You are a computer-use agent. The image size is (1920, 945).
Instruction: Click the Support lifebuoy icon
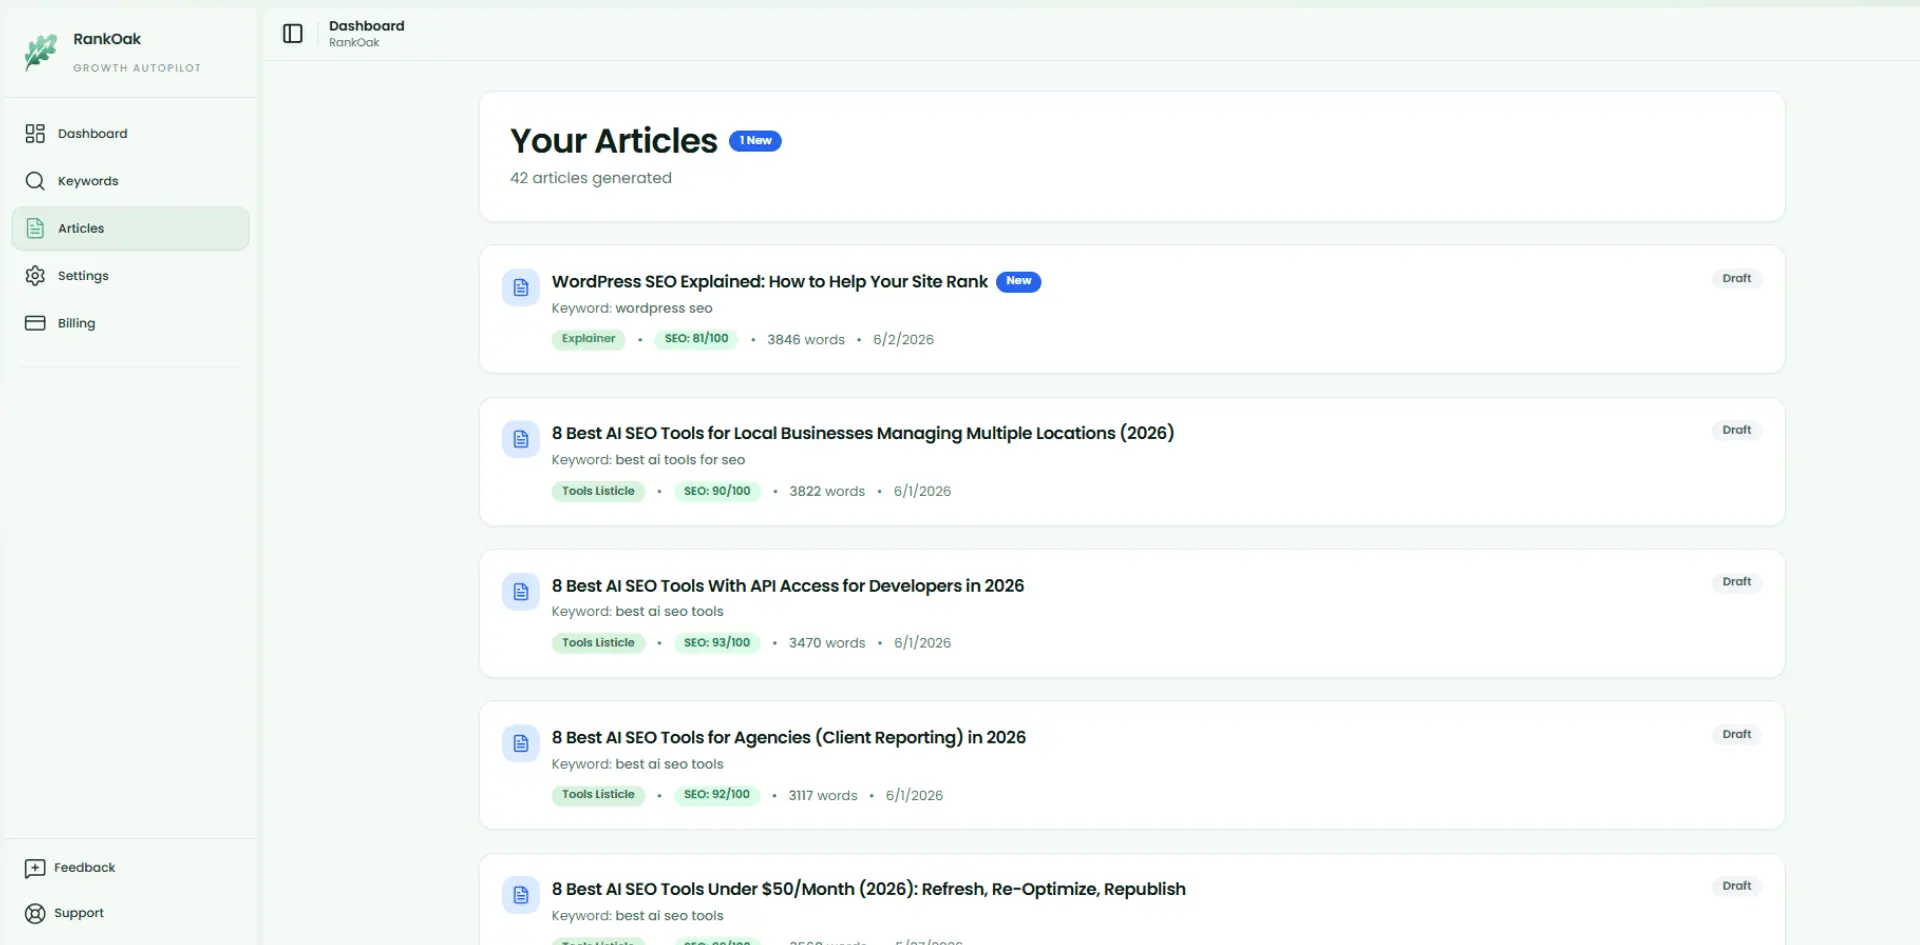coord(35,913)
